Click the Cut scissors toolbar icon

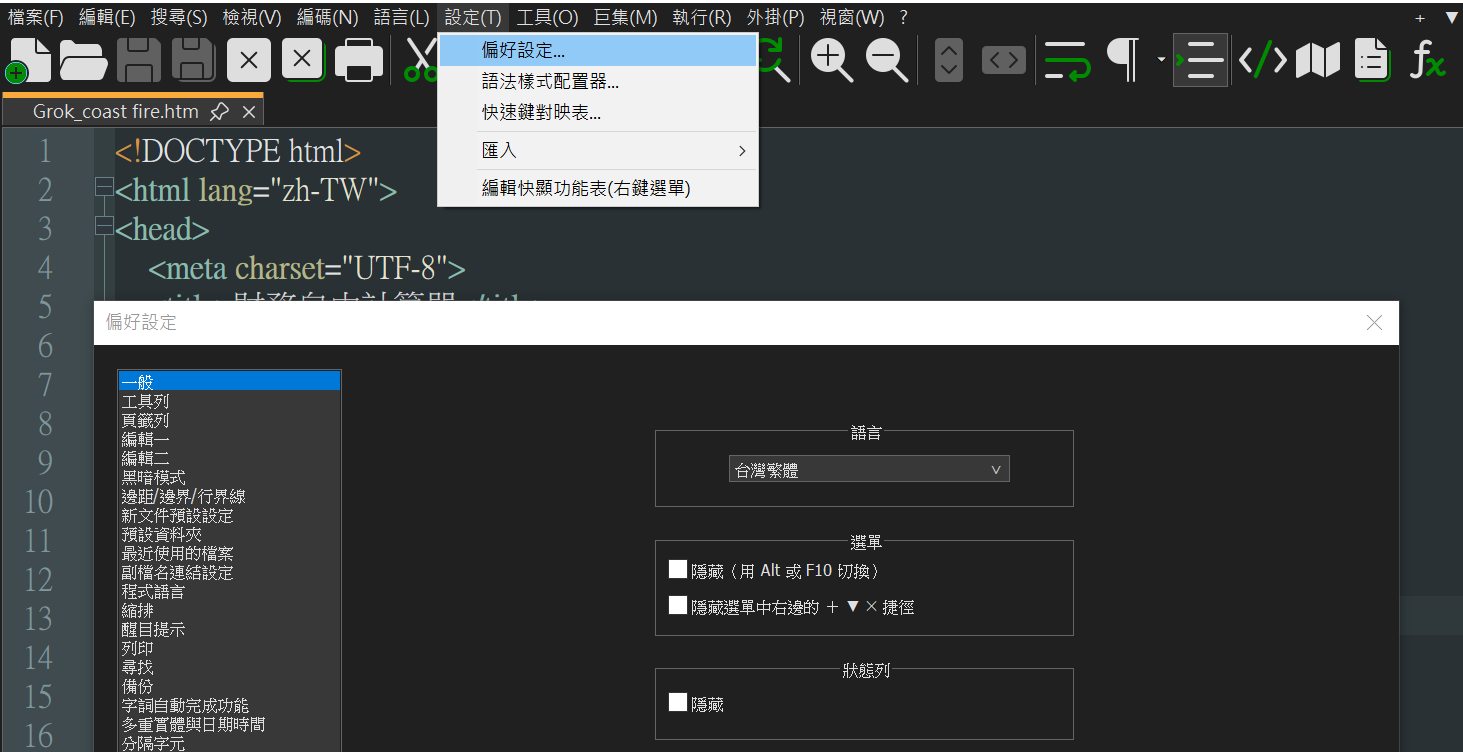pyautogui.click(x=420, y=60)
